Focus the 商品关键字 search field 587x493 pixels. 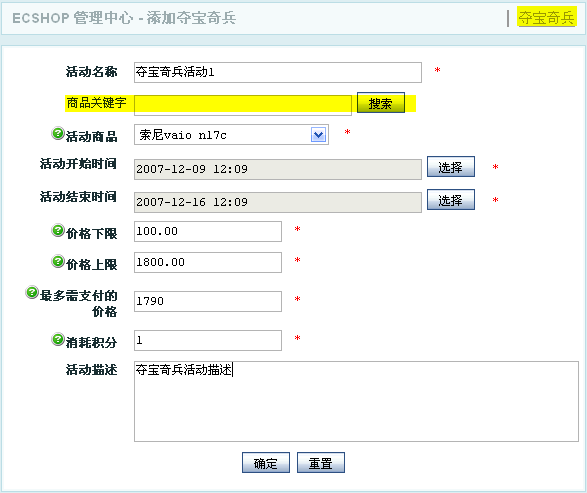coord(243,105)
